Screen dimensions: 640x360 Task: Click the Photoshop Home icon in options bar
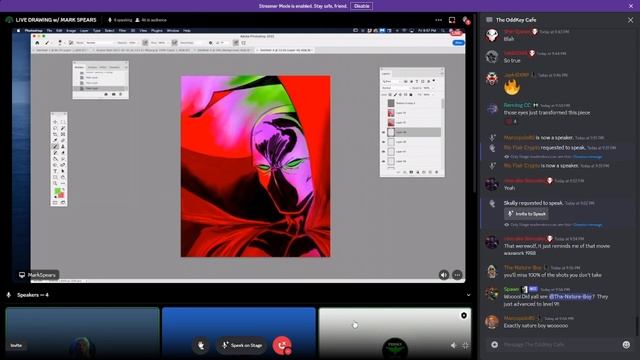[37, 42]
